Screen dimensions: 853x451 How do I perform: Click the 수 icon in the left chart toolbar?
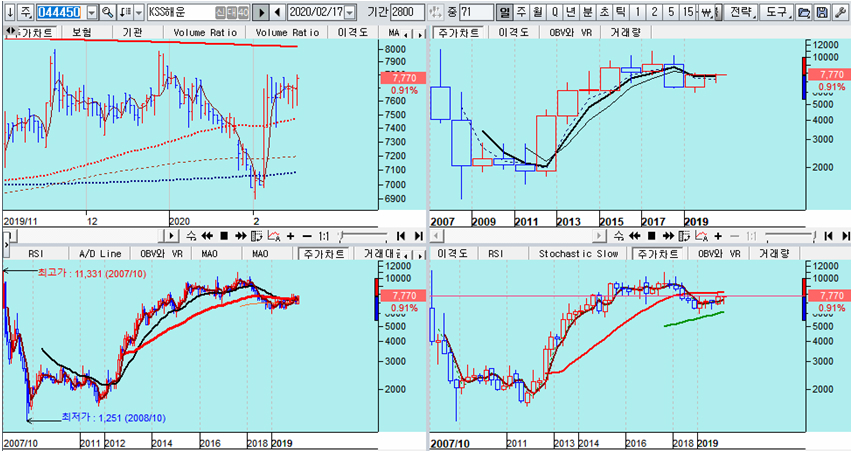191,236
